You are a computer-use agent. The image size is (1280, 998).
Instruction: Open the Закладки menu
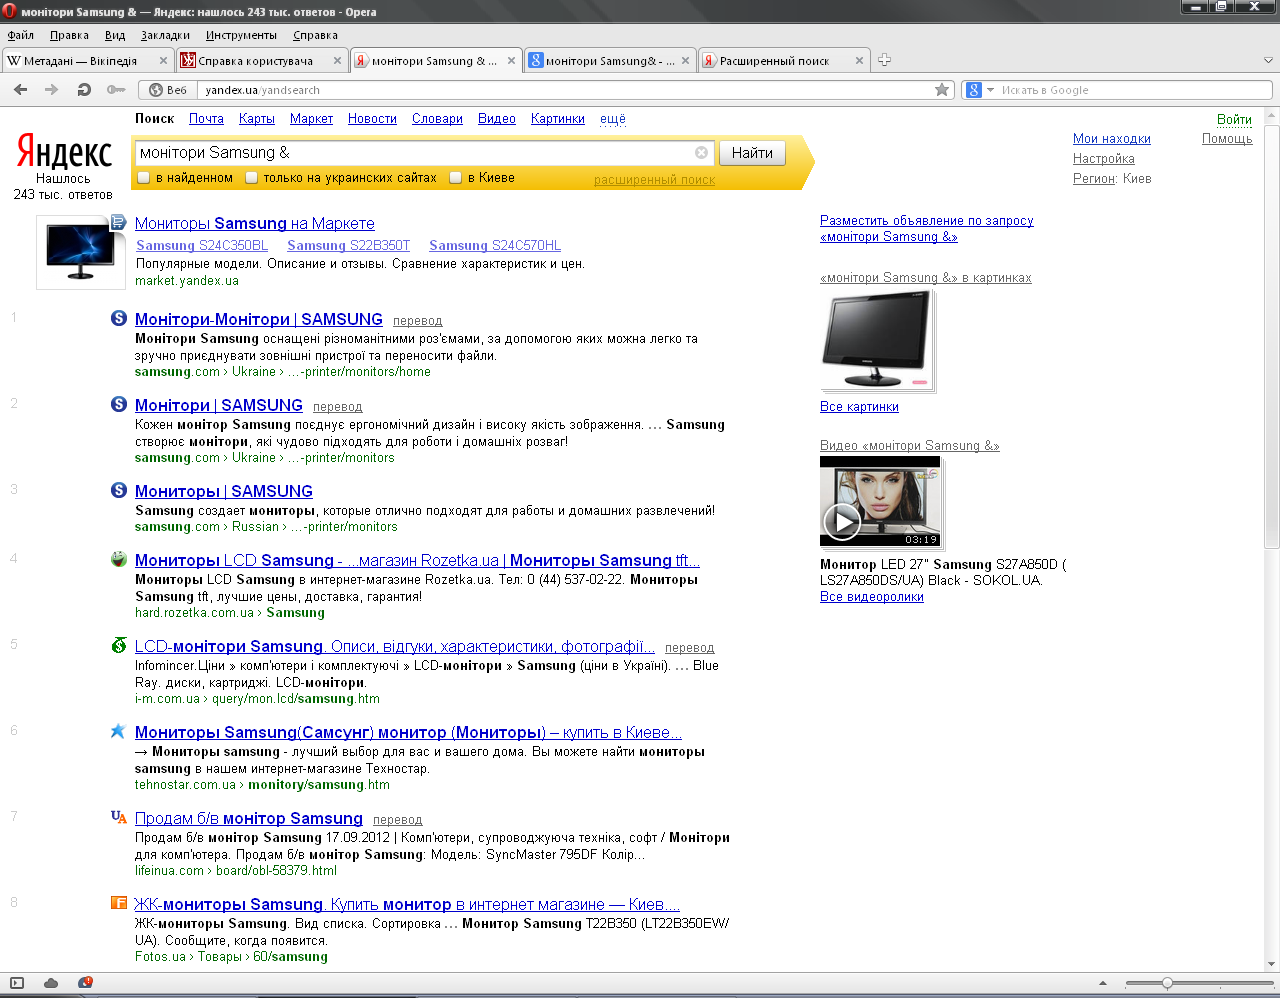tap(165, 35)
